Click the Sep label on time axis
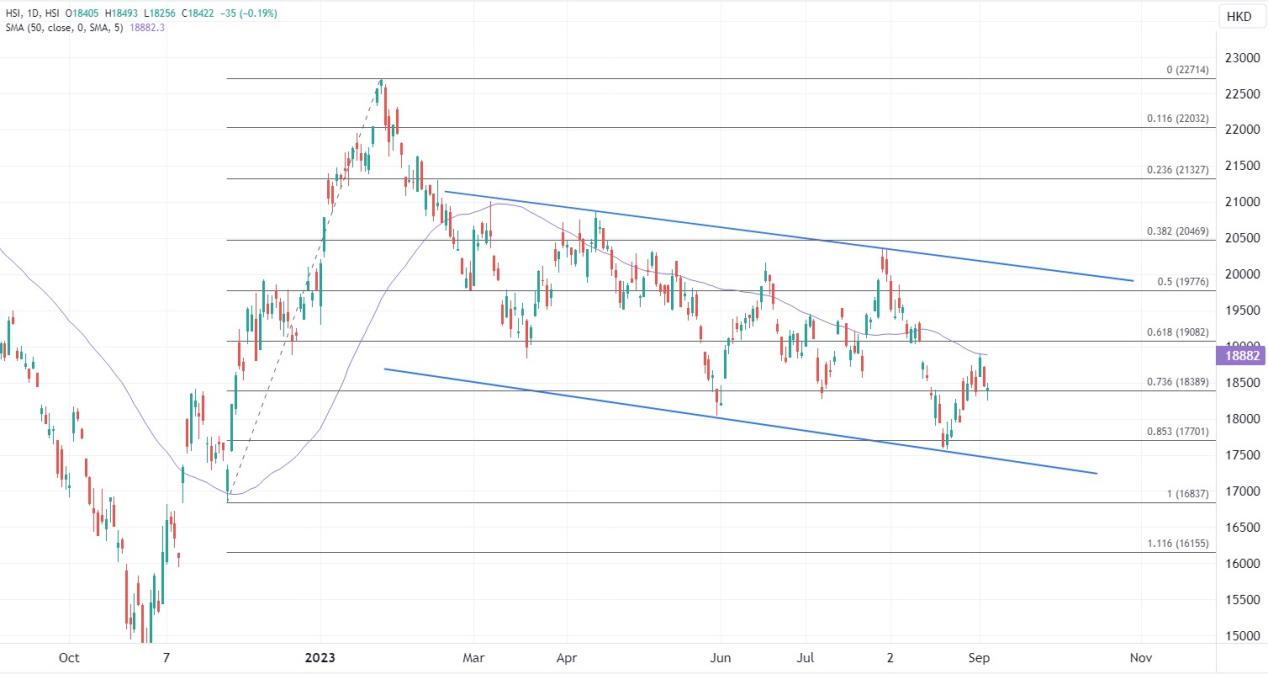The height and width of the screenshot is (674, 1268). point(980,658)
